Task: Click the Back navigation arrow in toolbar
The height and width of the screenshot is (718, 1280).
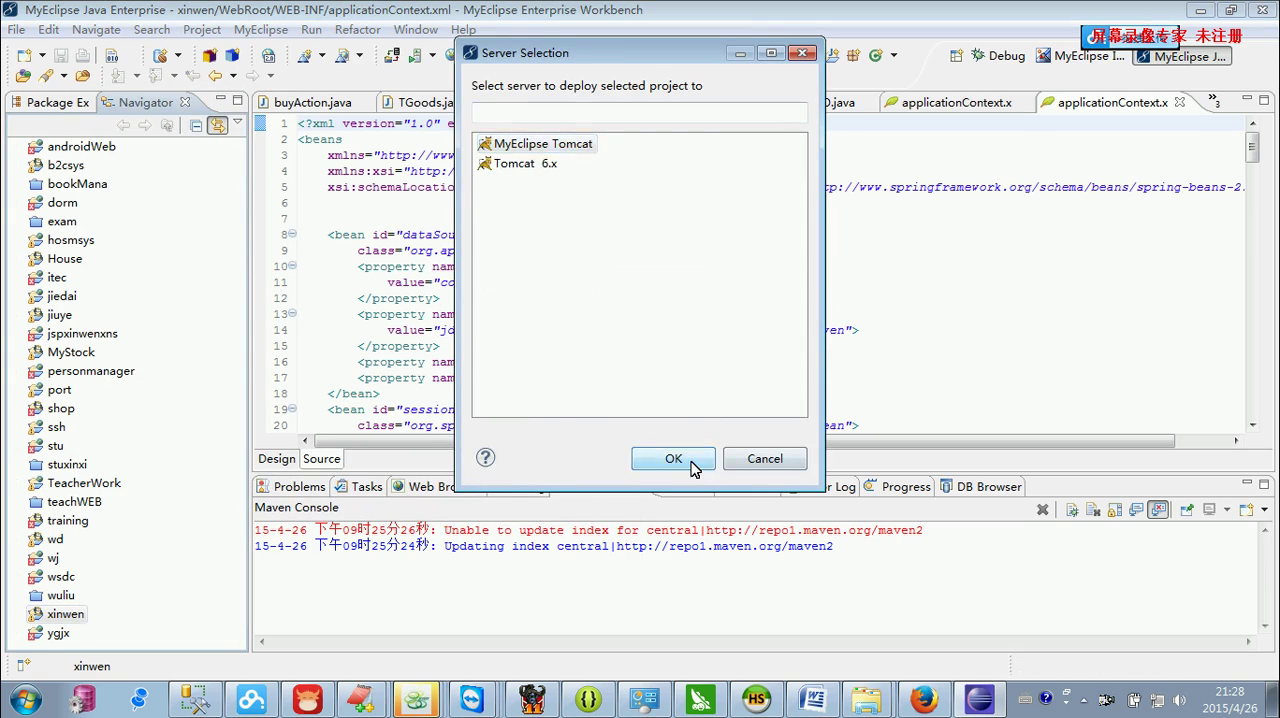Action: 215,76
